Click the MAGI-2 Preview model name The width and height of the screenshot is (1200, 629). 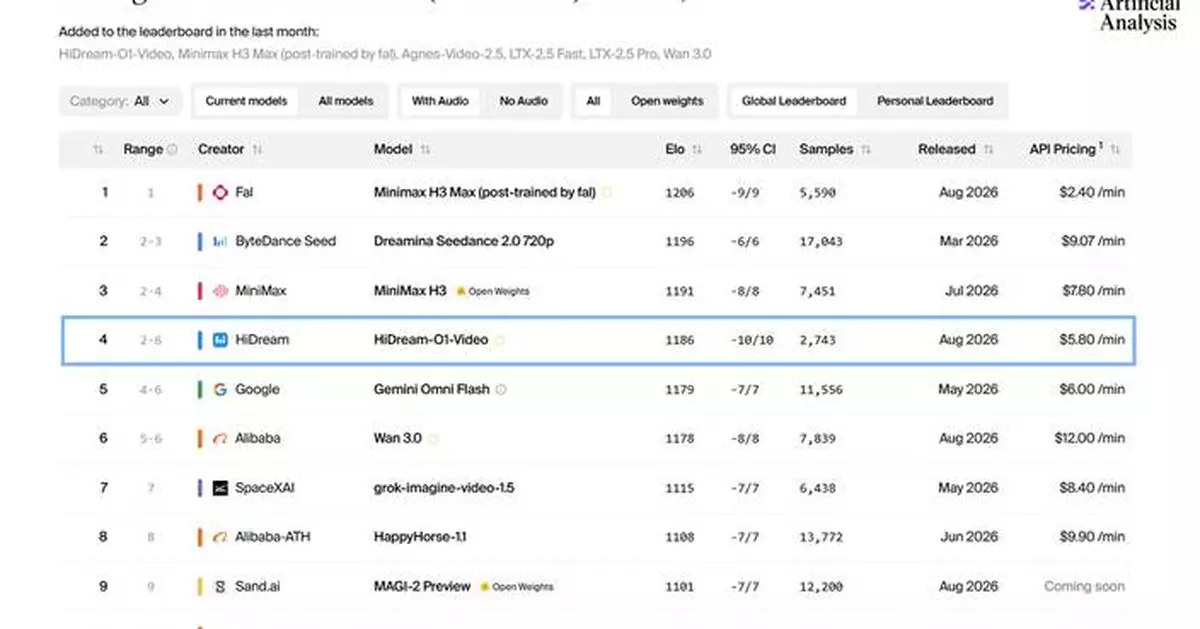tap(422, 586)
